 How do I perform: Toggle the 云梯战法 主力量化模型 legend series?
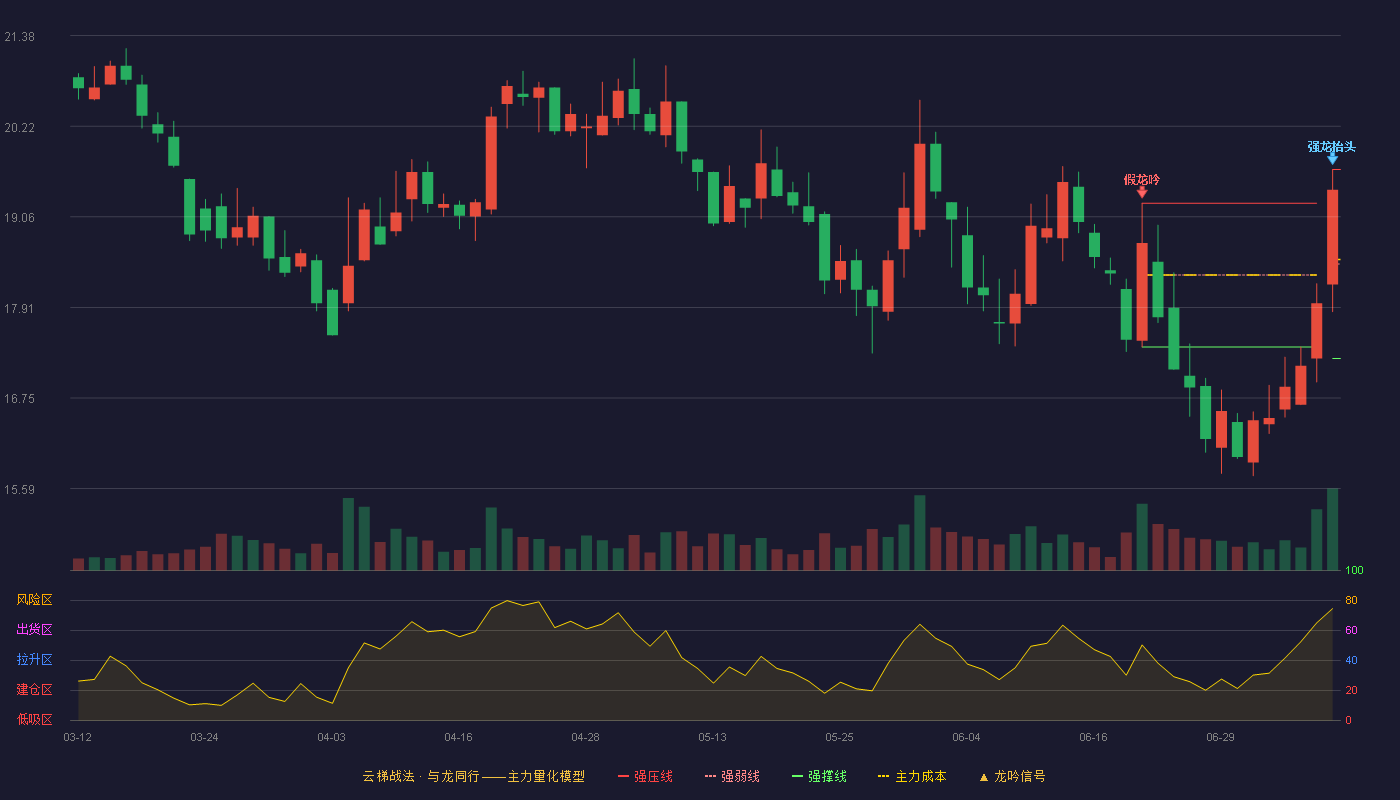[473, 776]
